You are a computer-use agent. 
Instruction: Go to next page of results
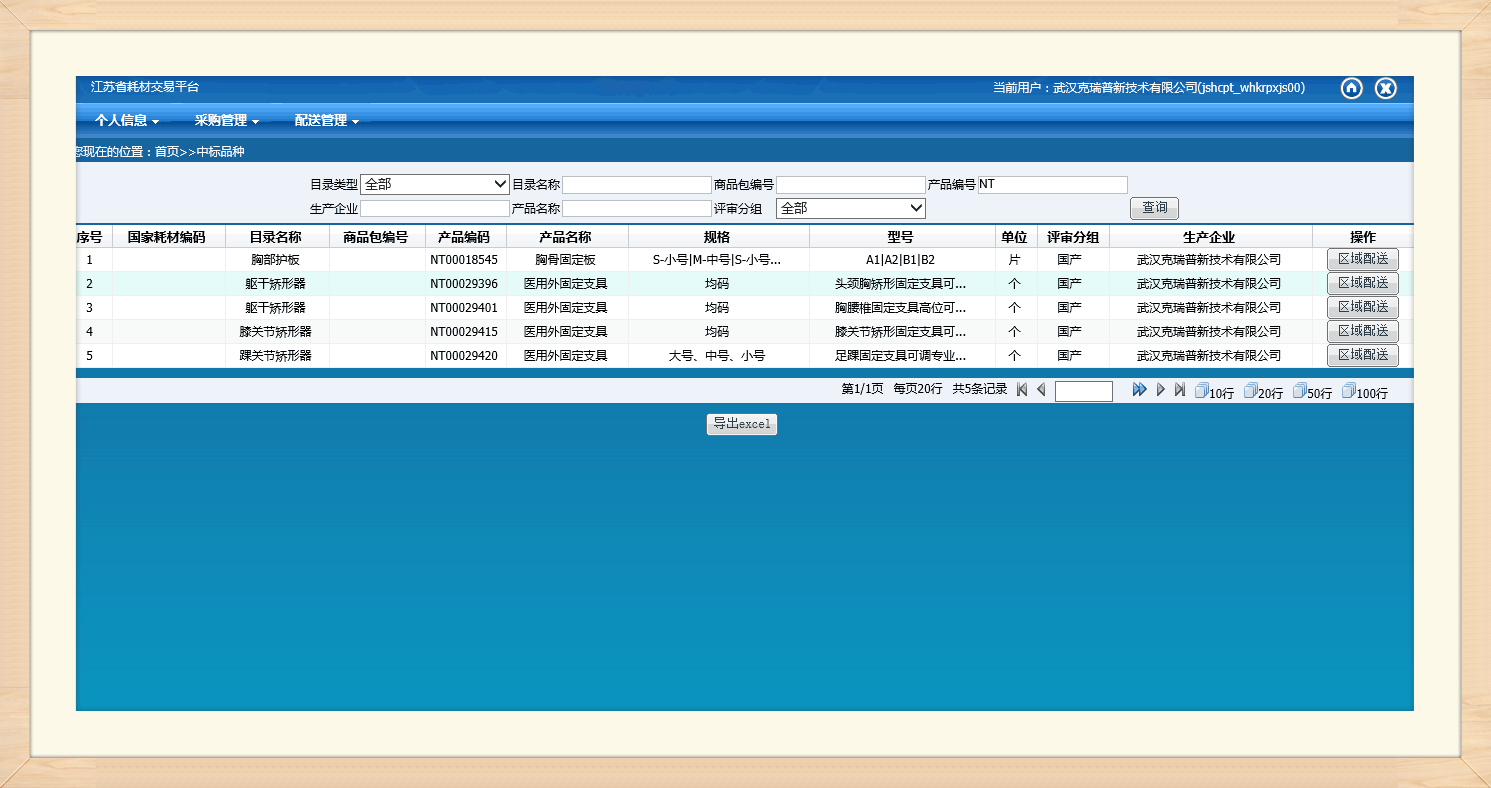[1161, 390]
